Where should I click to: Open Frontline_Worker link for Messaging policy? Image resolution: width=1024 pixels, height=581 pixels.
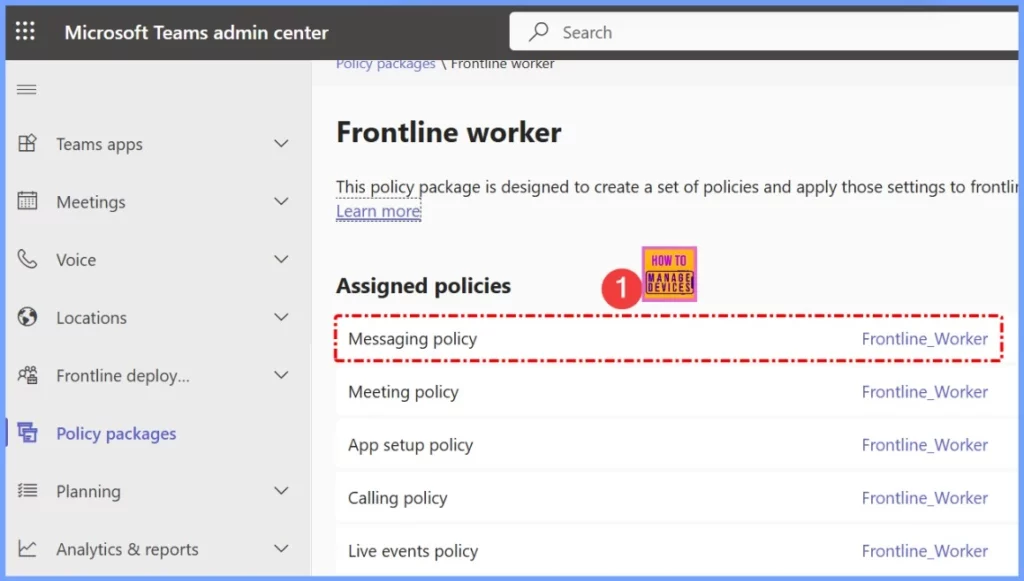coord(924,339)
